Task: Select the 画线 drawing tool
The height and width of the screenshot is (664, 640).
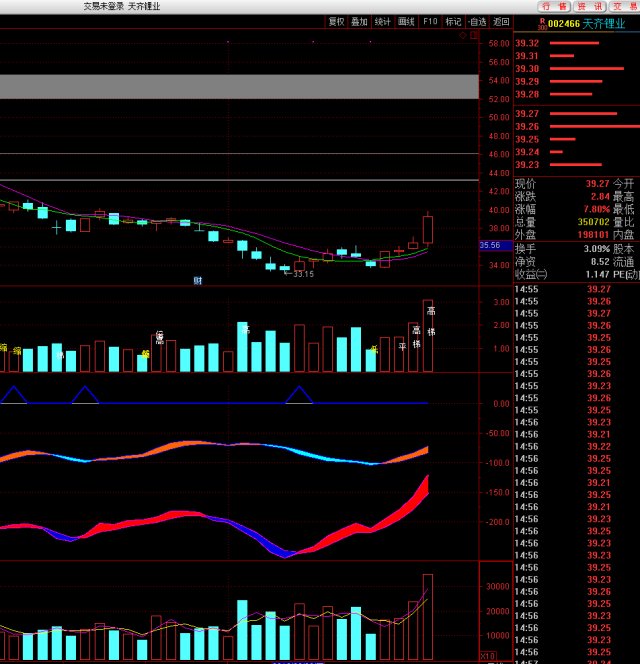Action: (x=406, y=21)
